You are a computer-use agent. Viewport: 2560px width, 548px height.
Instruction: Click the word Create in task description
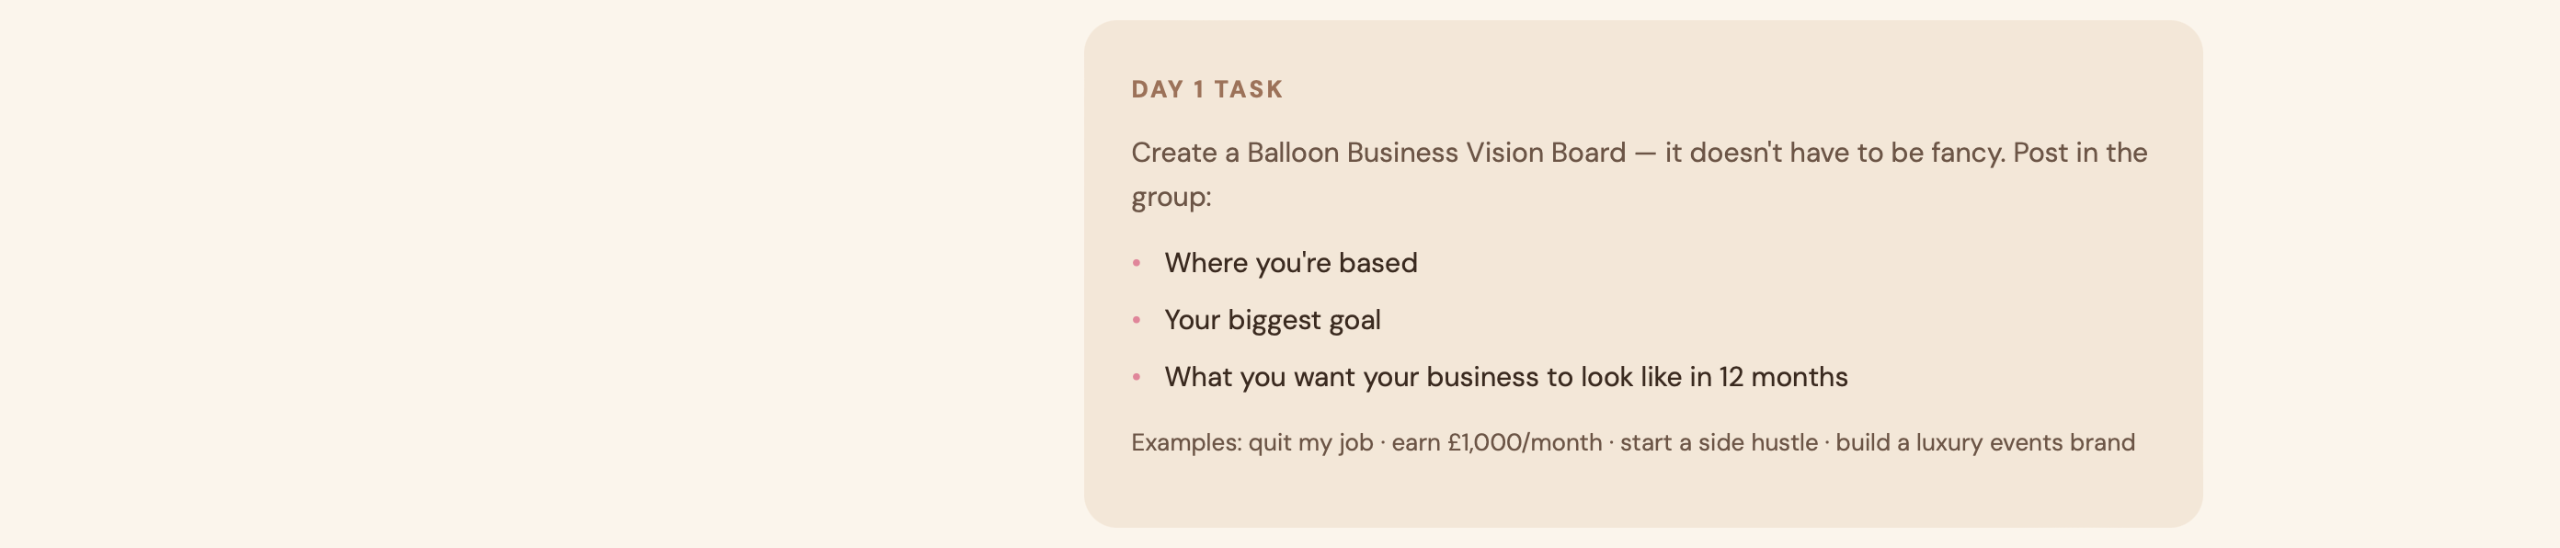1174,152
